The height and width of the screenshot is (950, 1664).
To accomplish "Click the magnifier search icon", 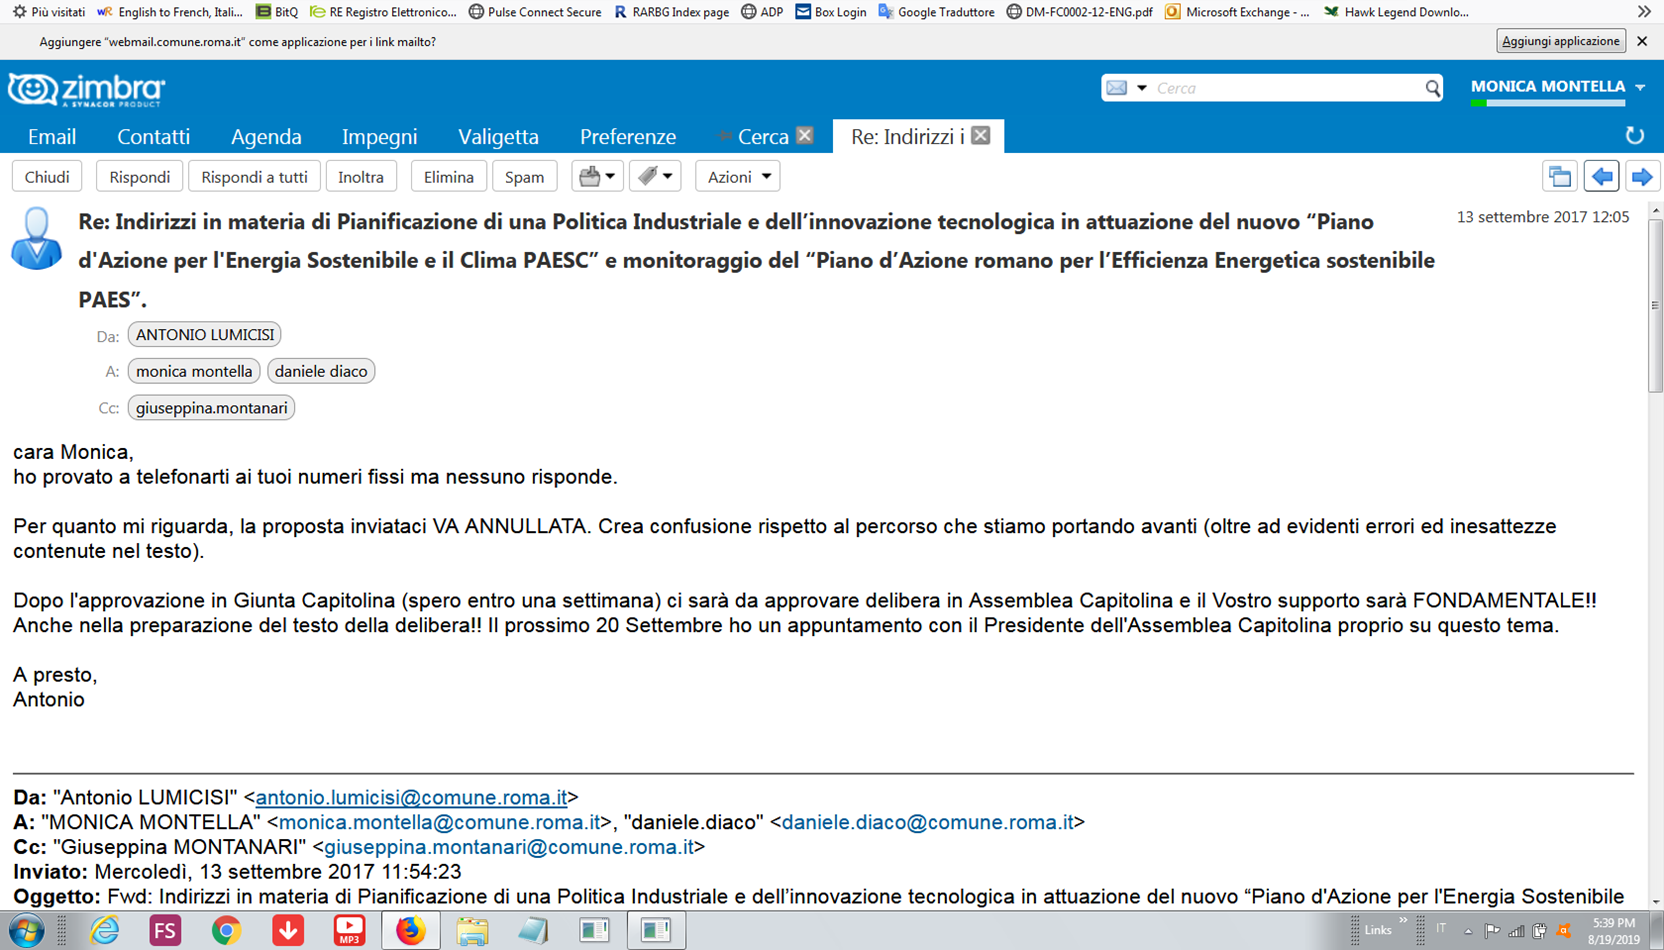I will pos(1433,88).
